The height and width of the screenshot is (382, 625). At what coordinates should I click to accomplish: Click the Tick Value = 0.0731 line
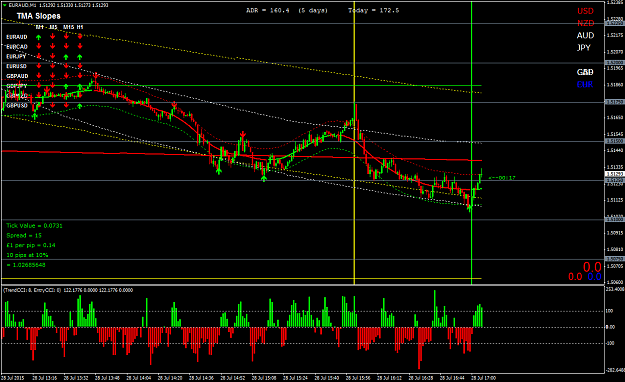(34, 226)
